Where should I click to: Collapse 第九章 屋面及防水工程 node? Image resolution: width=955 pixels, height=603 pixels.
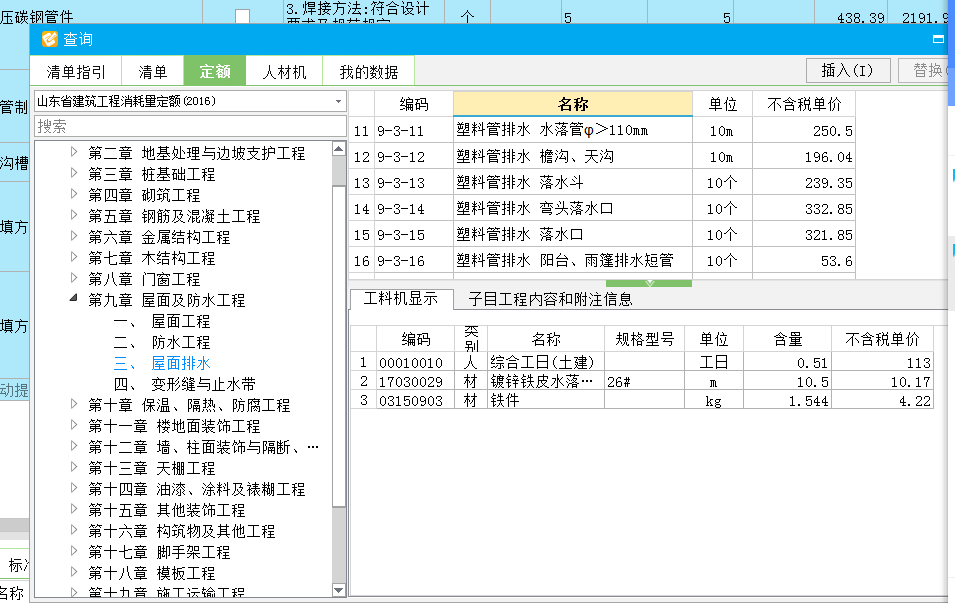(74, 298)
